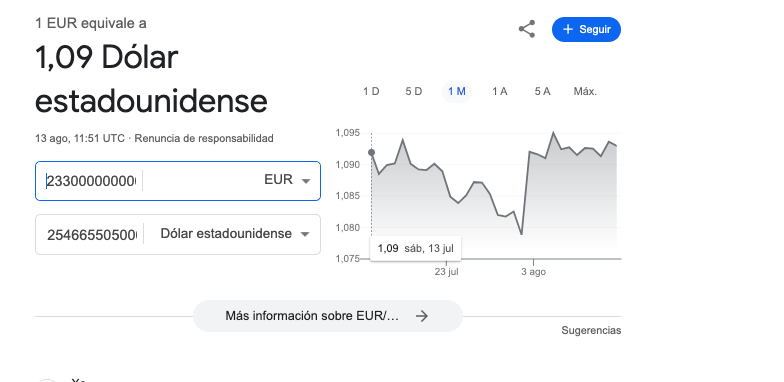The image size is (784, 382).
Task: Open Más información sobre EUR/… button
Action: tap(328, 316)
